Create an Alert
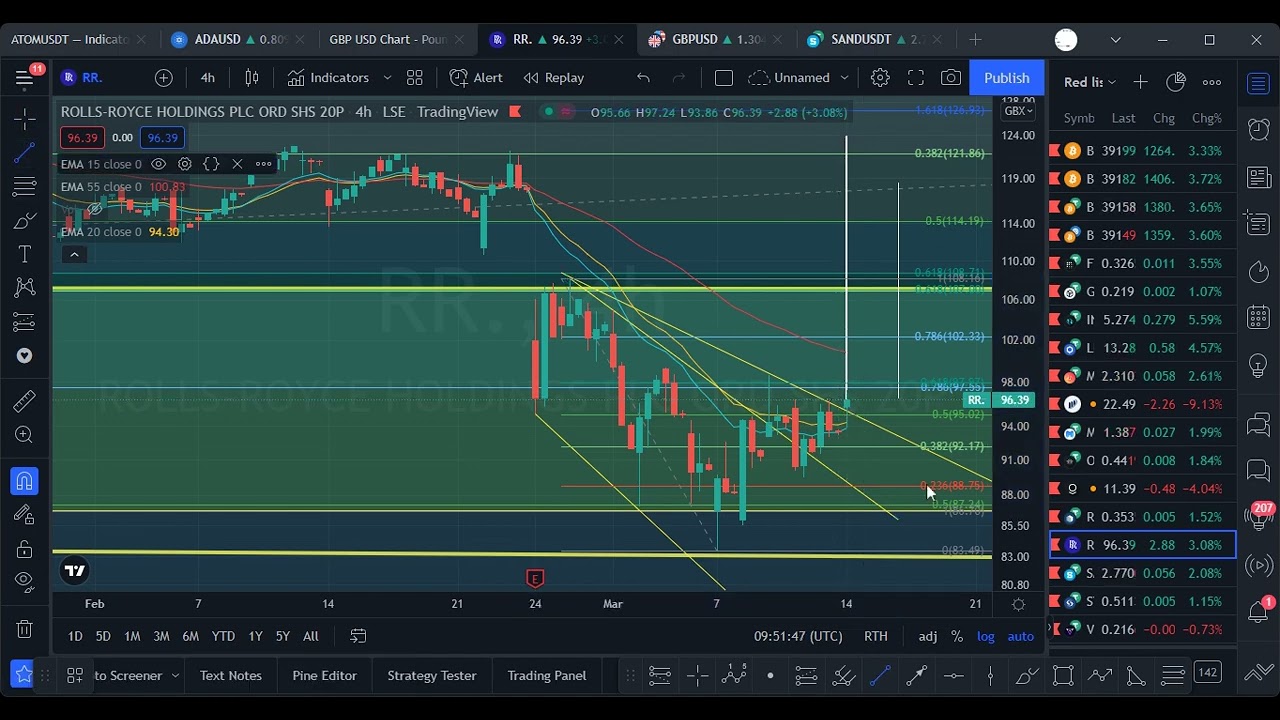 pyautogui.click(x=476, y=77)
